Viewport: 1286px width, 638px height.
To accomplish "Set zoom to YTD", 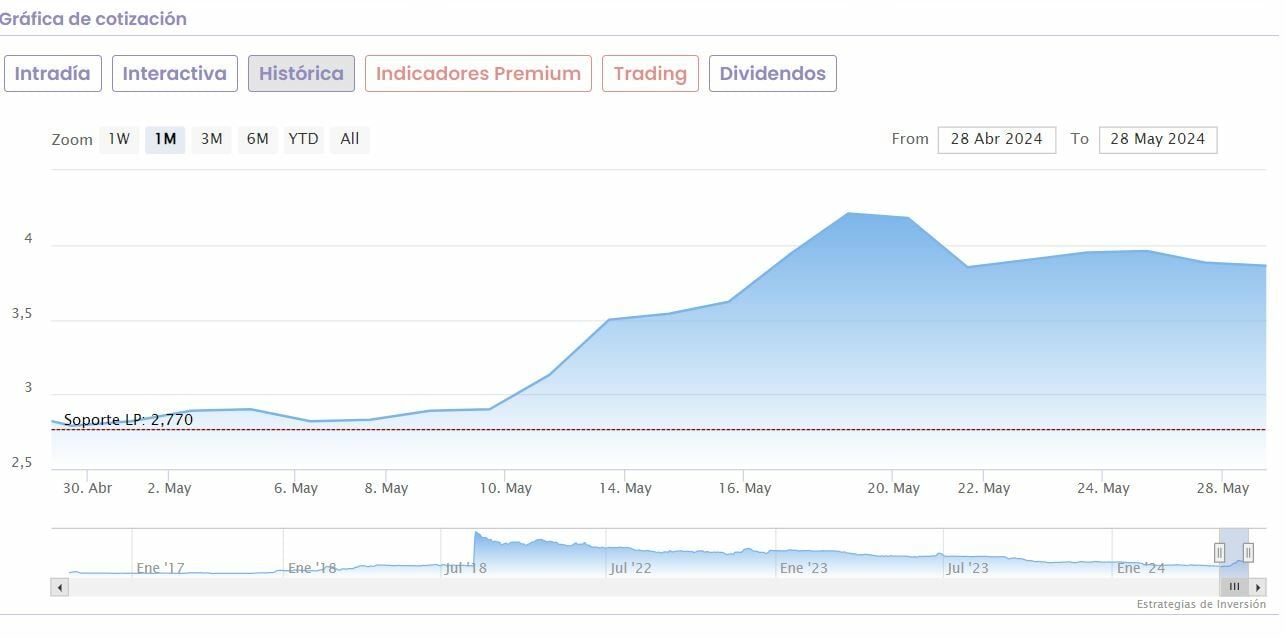I will [303, 139].
